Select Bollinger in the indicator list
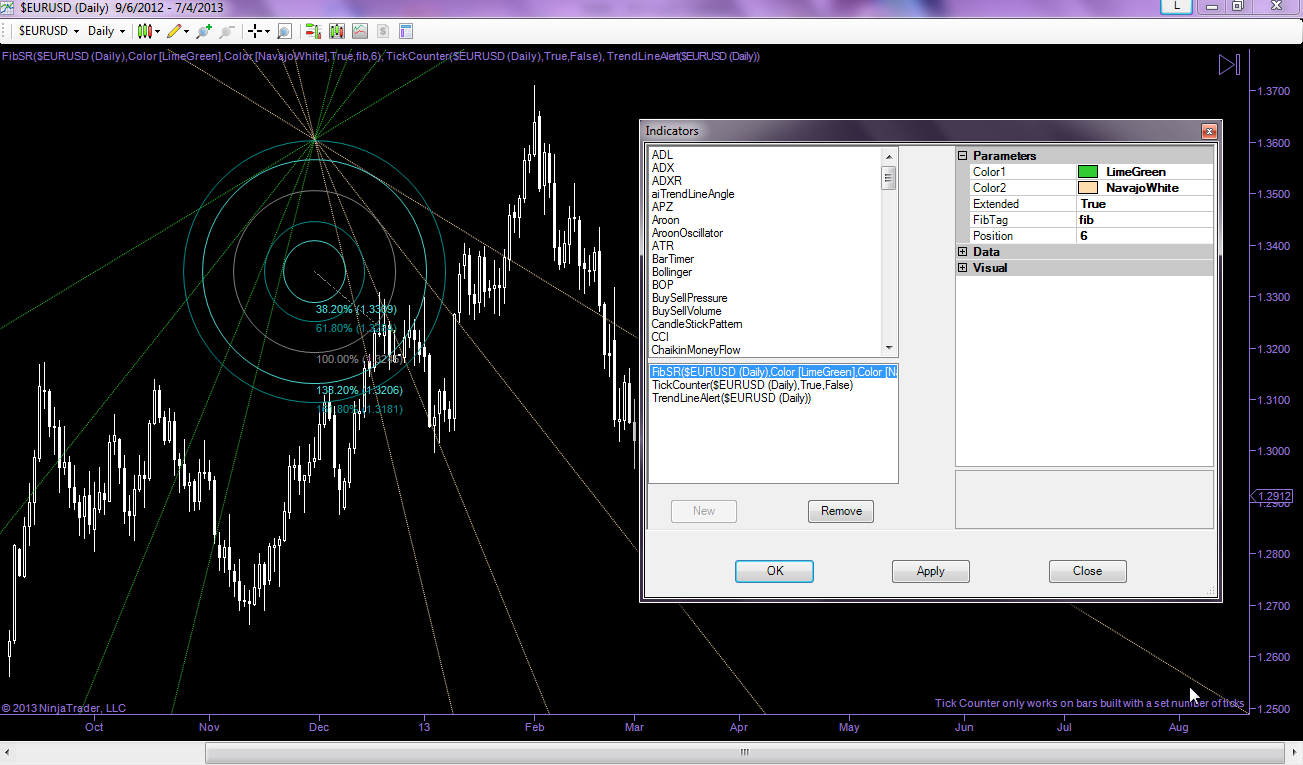Image resolution: width=1303 pixels, height=765 pixels. [672, 272]
